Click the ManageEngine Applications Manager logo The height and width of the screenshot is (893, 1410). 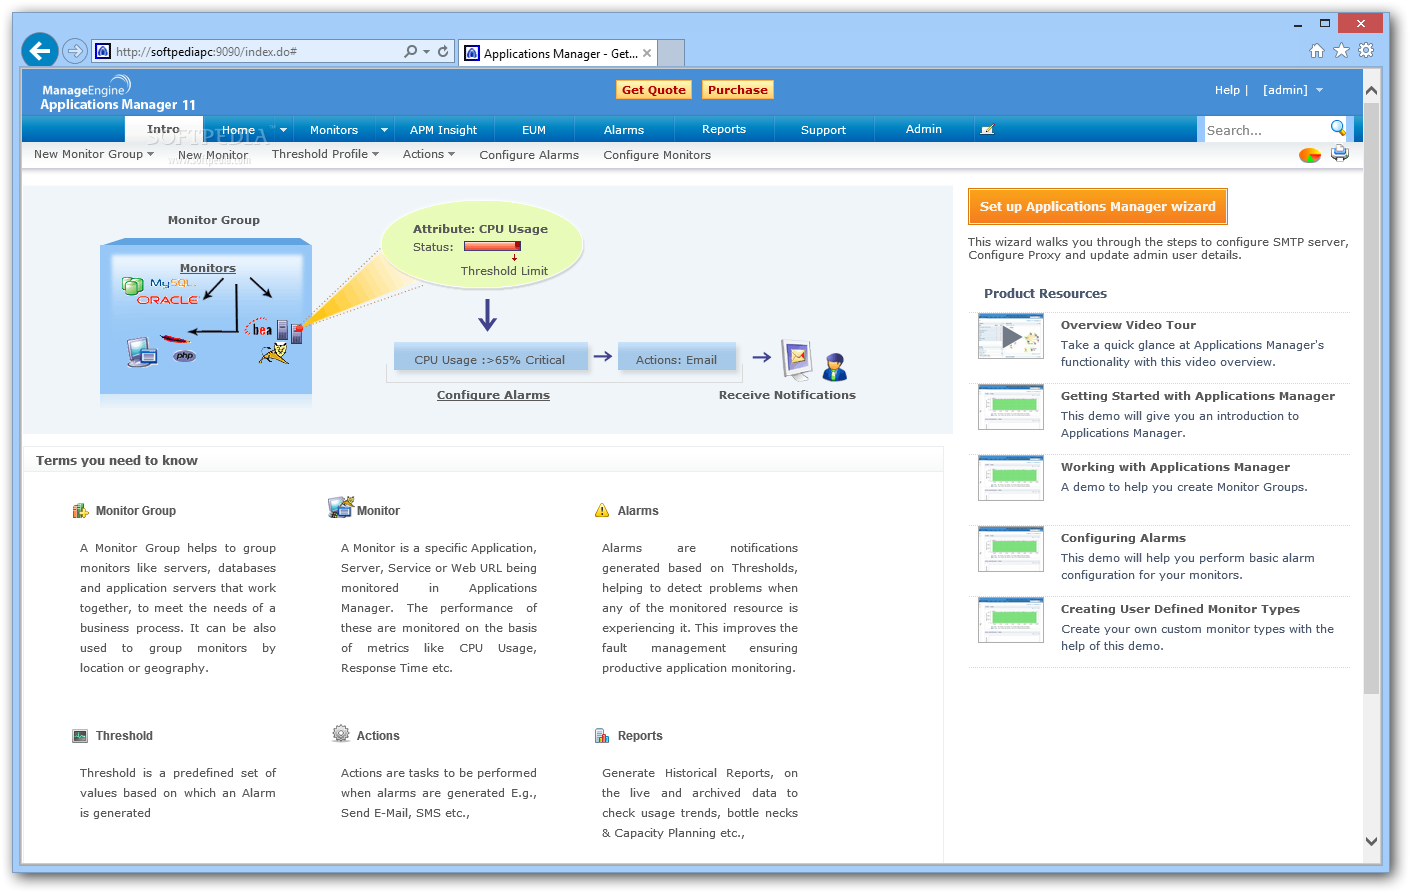[118, 93]
